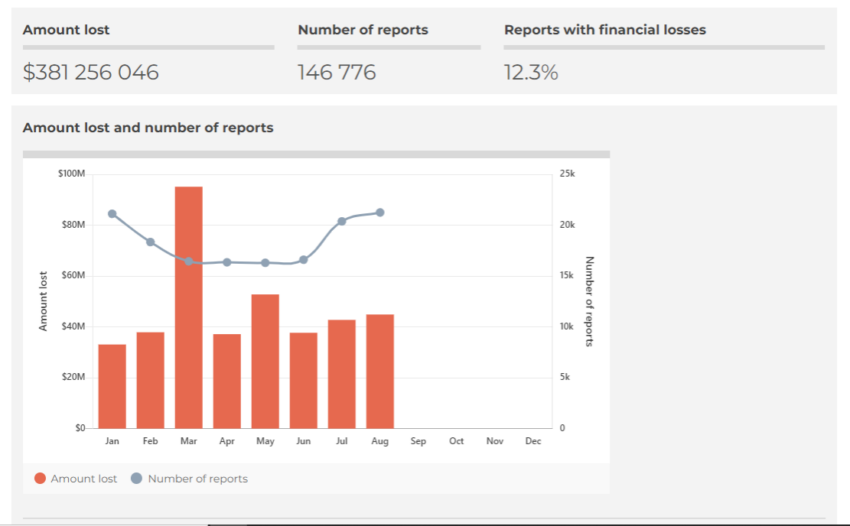Select the July amount lost bar
Viewport: 850px width, 526px height.
click(x=342, y=374)
